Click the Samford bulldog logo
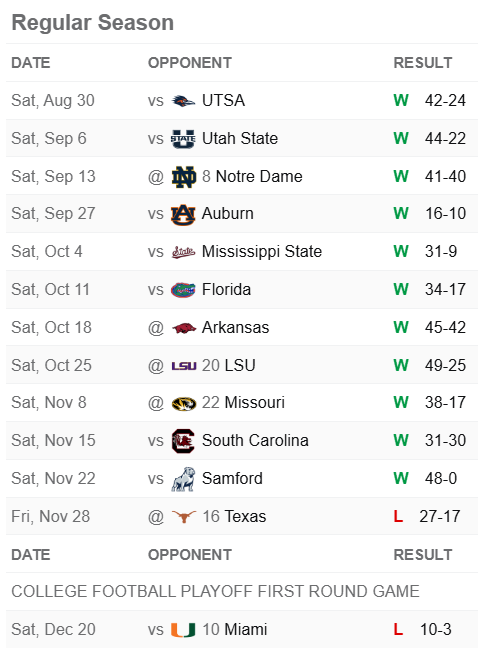The image size is (478, 648). coord(183,479)
